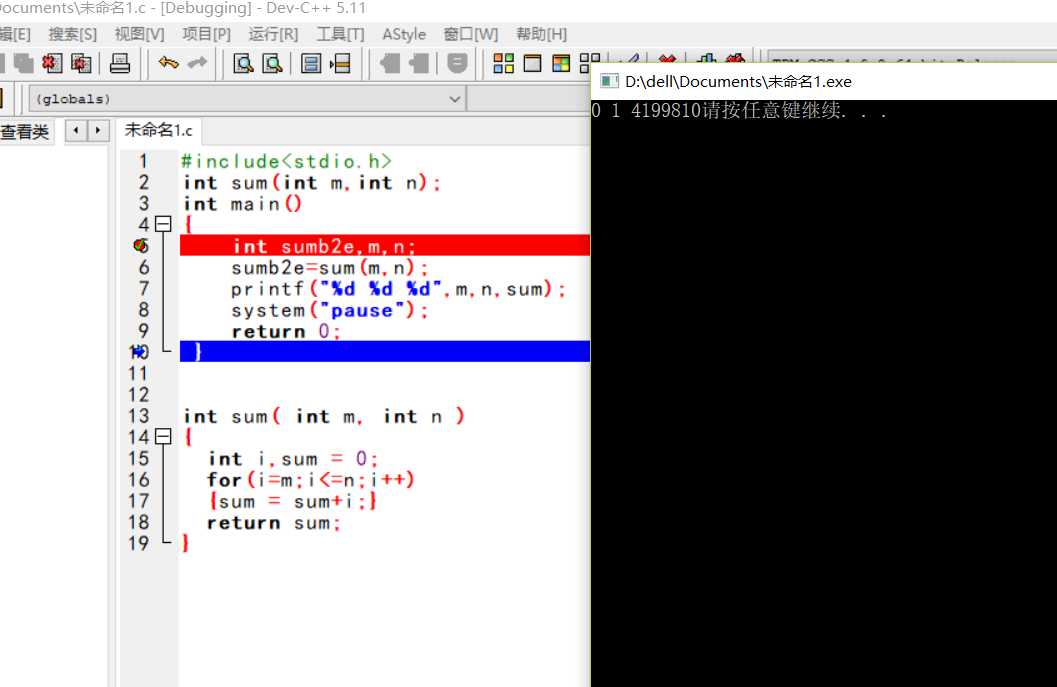Click the 'return sum;' line
The height and width of the screenshot is (687, 1057).
pyautogui.click(x=274, y=523)
